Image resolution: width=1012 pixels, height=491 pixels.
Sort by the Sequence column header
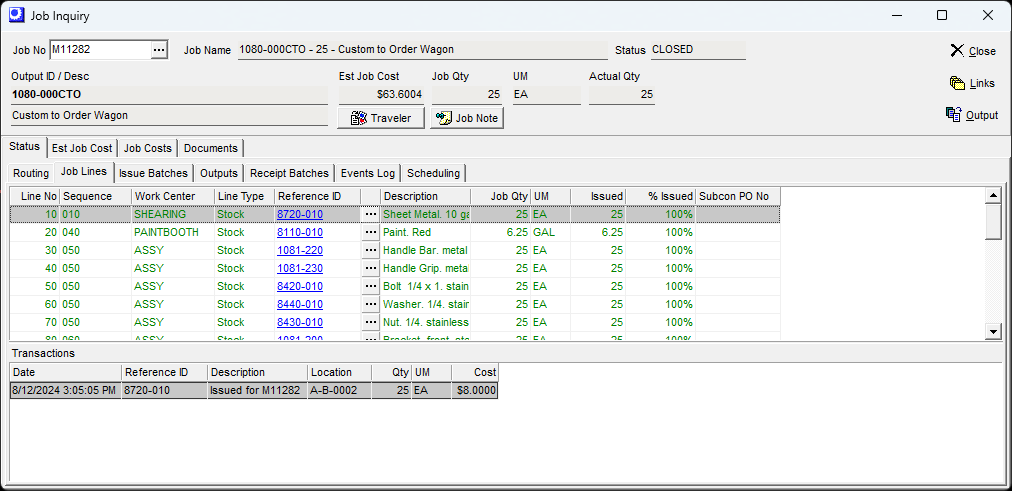click(96, 196)
